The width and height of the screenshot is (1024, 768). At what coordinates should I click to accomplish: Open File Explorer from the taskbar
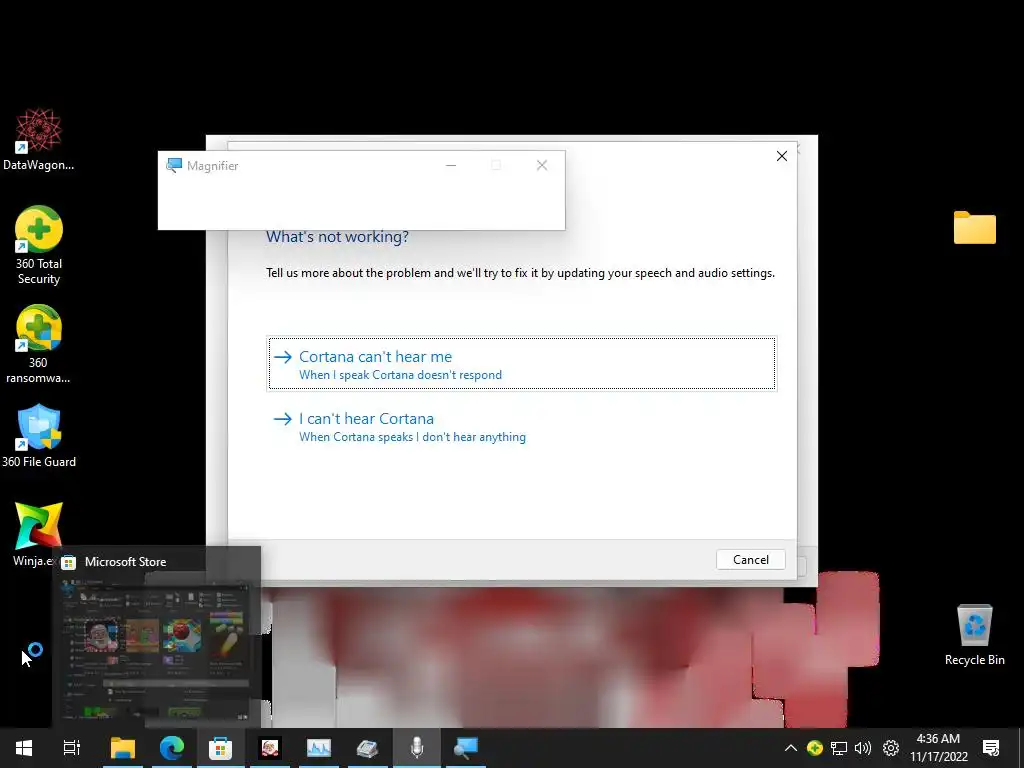123,748
